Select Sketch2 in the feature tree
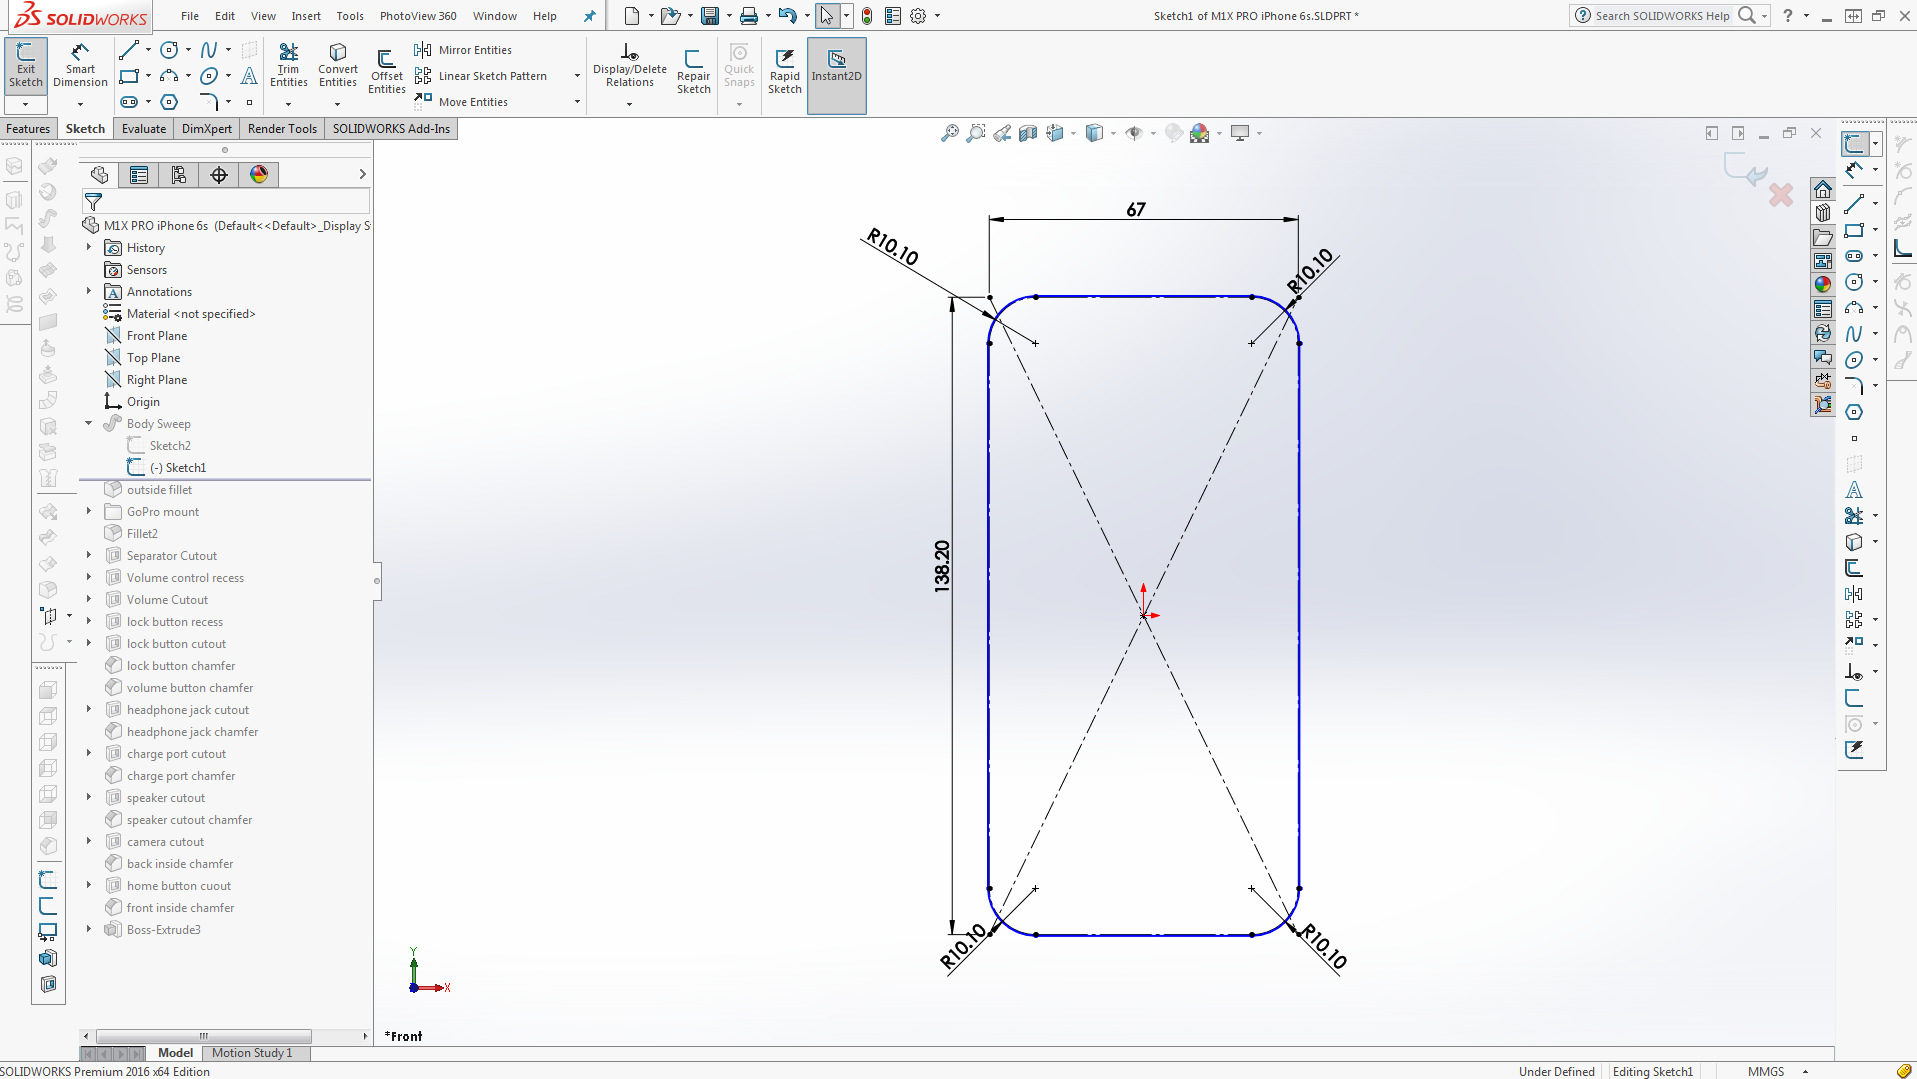Viewport: 1917px width, 1079px height. click(170, 446)
